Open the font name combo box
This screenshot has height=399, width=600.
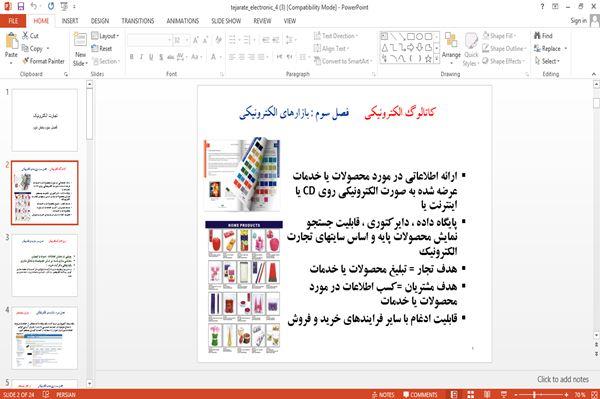coord(149,40)
